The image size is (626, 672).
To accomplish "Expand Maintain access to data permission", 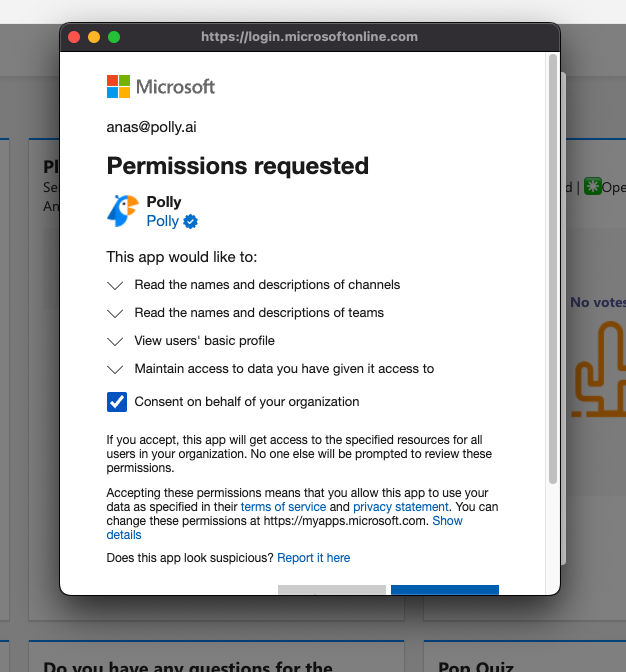I will (x=116, y=369).
